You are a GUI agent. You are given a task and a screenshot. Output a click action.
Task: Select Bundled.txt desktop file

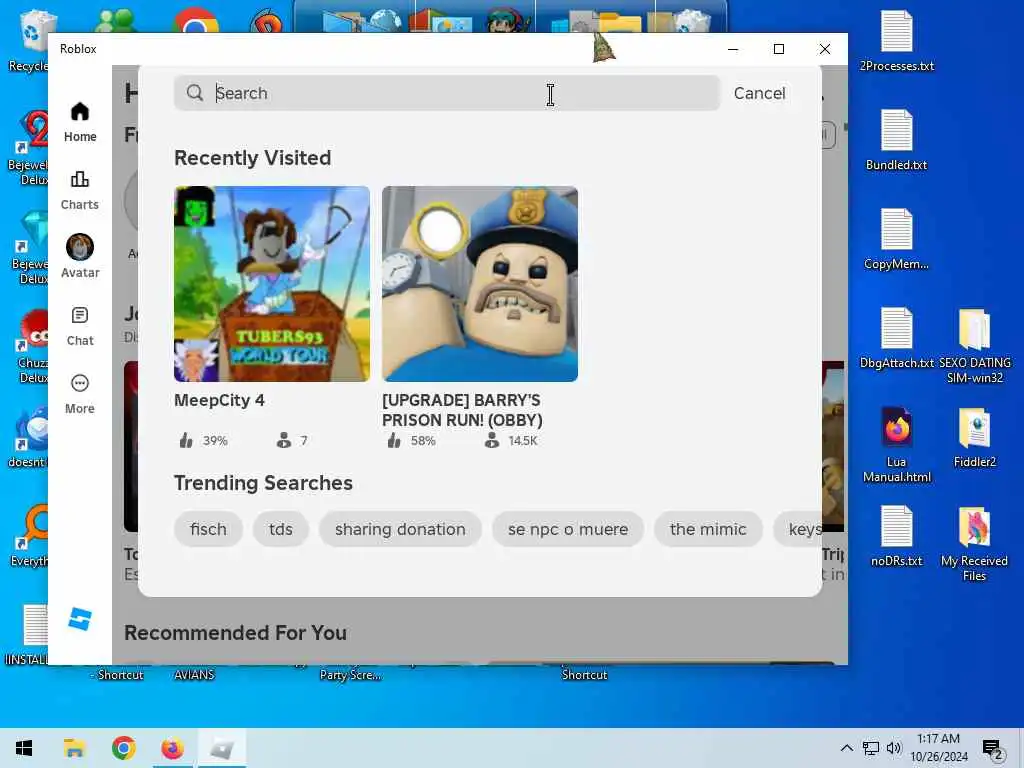coord(897,140)
